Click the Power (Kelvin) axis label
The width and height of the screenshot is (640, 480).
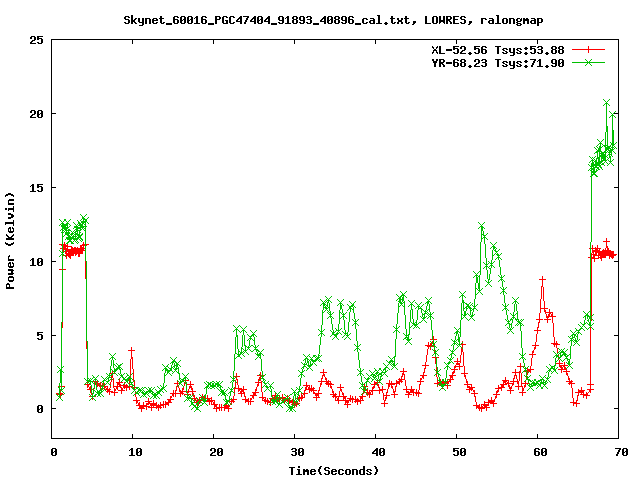[x=10, y=241]
